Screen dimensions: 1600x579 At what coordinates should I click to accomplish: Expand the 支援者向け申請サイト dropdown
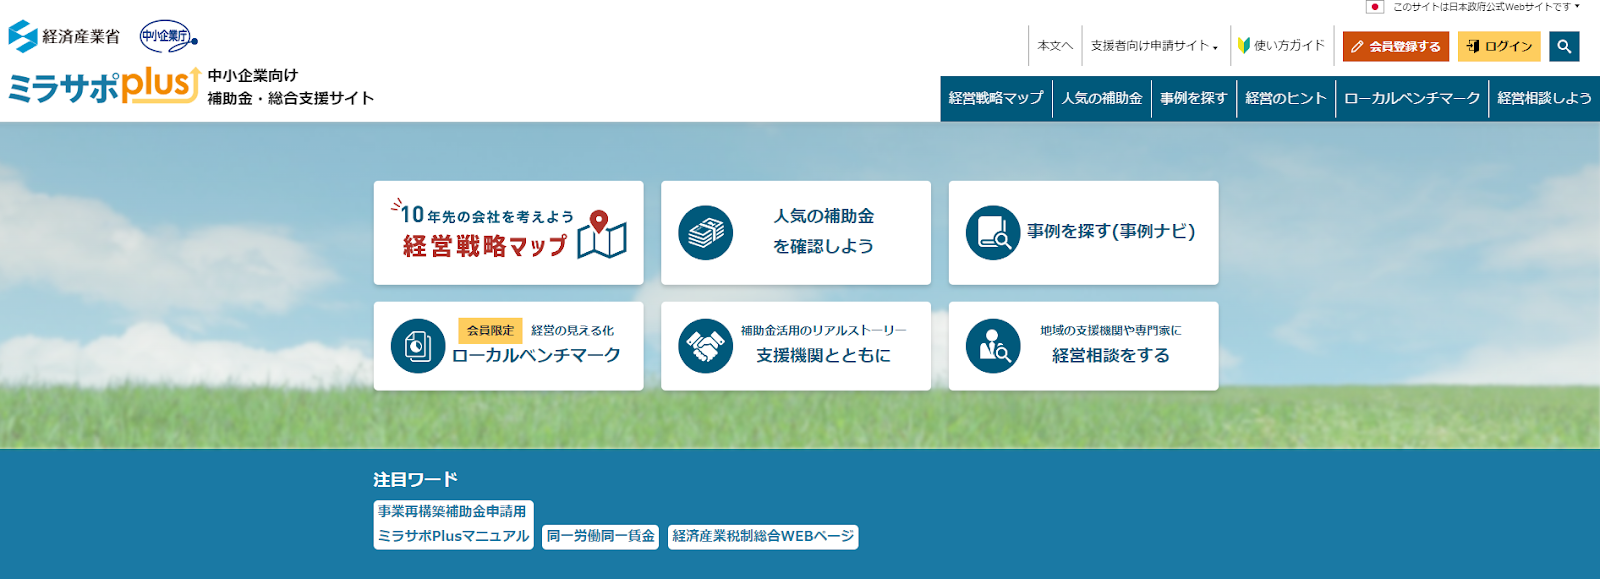click(1155, 46)
